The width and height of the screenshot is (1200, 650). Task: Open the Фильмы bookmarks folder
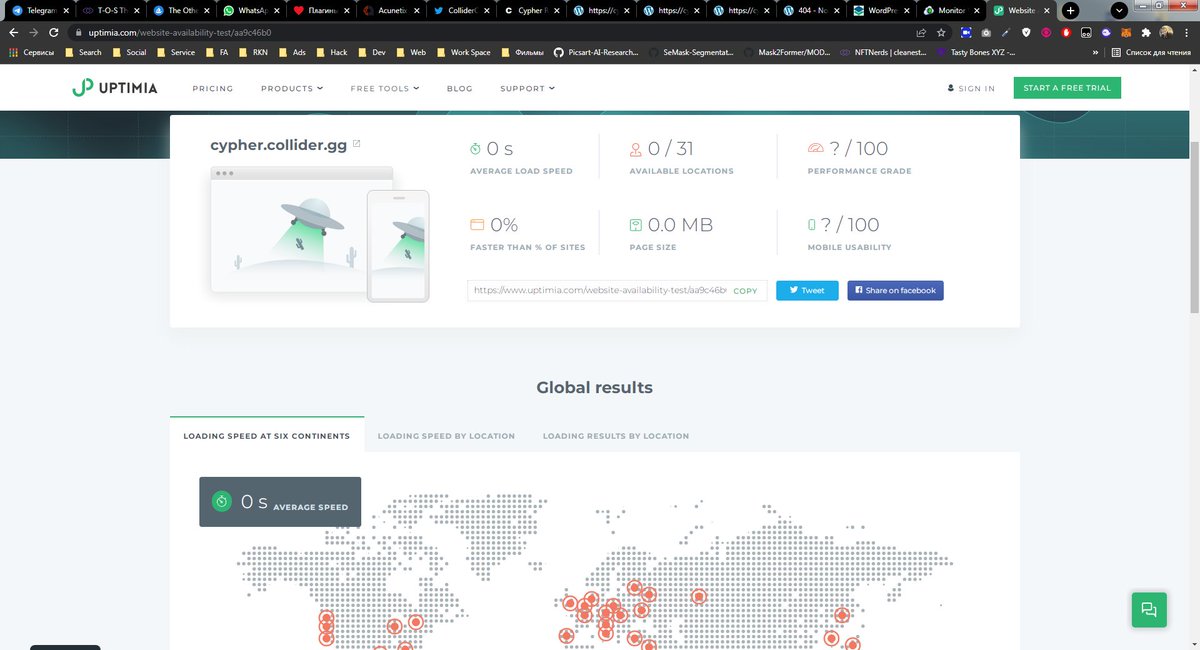(x=522, y=52)
